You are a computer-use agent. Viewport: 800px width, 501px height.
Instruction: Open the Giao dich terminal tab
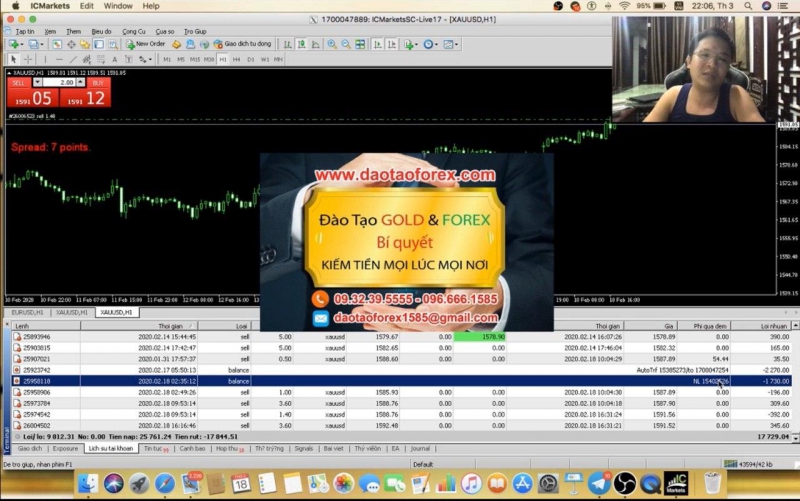(30, 448)
